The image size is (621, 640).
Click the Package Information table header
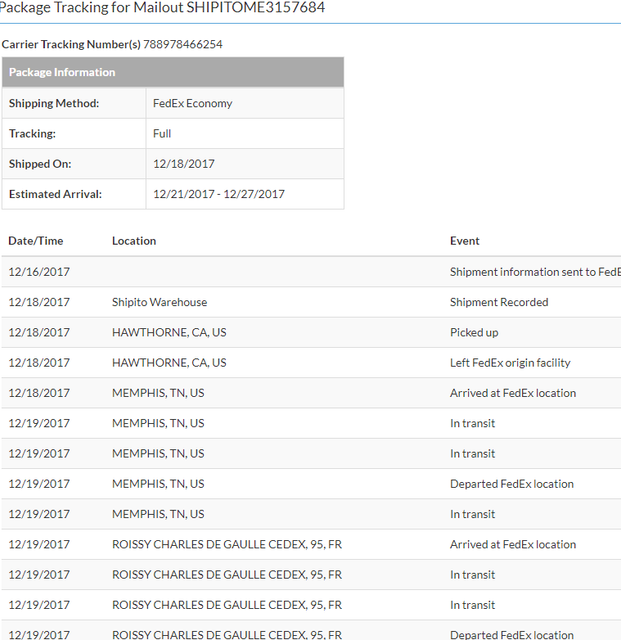coord(173,72)
